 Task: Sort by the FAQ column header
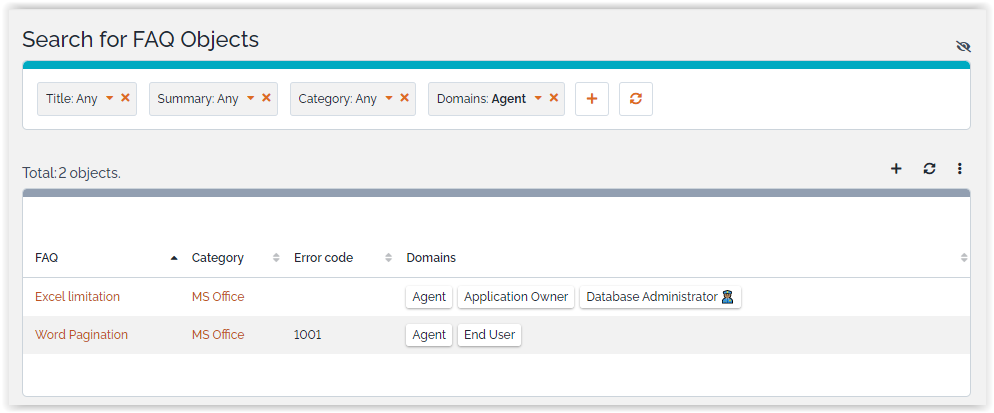47,258
